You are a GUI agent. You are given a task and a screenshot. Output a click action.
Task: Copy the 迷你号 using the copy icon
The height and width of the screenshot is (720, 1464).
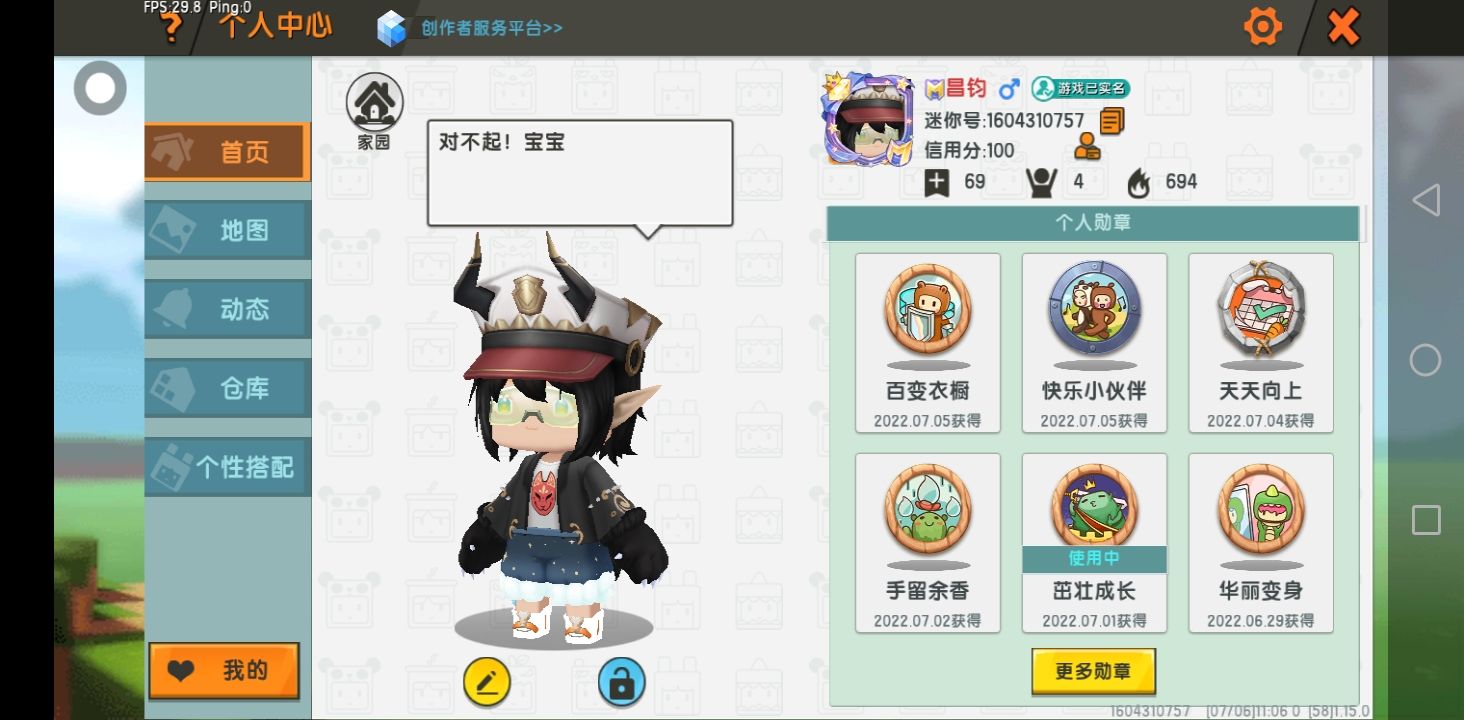tap(1112, 121)
